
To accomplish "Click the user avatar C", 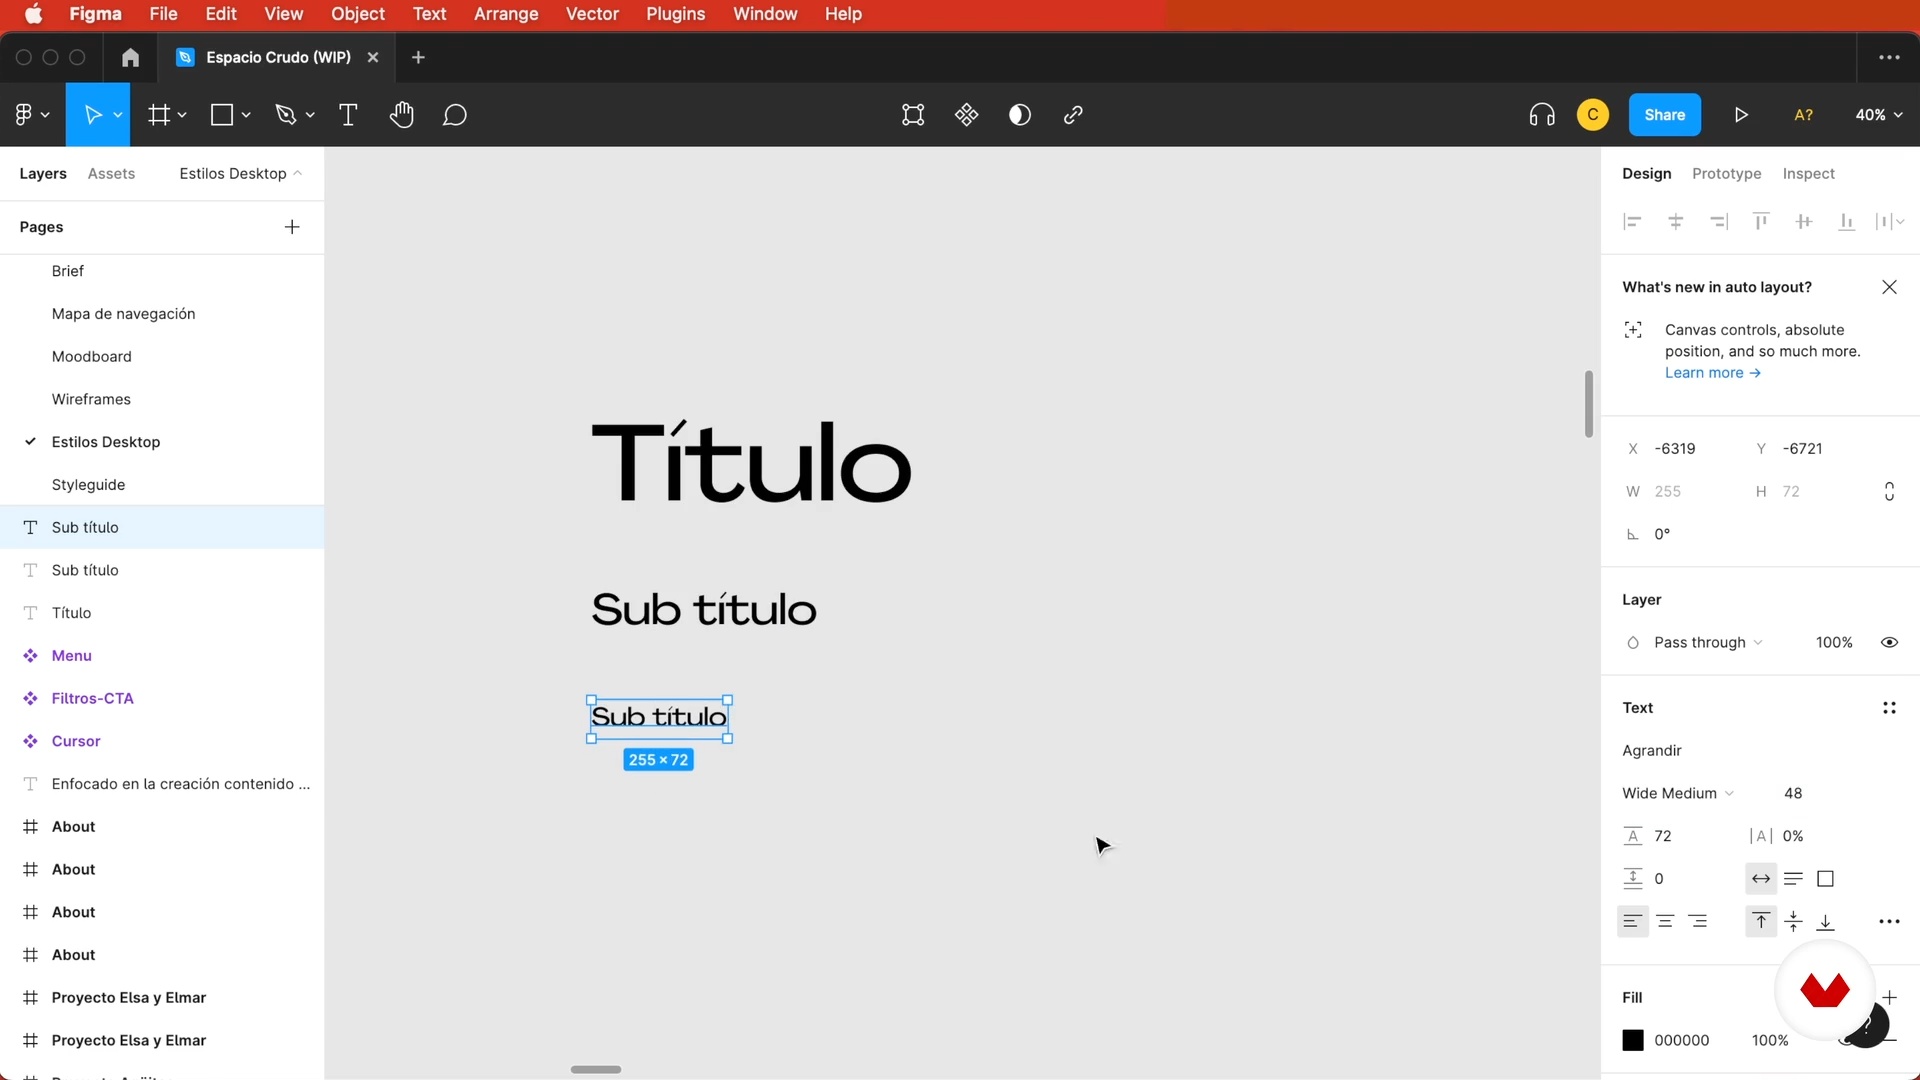I will [x=1593, y=115].
